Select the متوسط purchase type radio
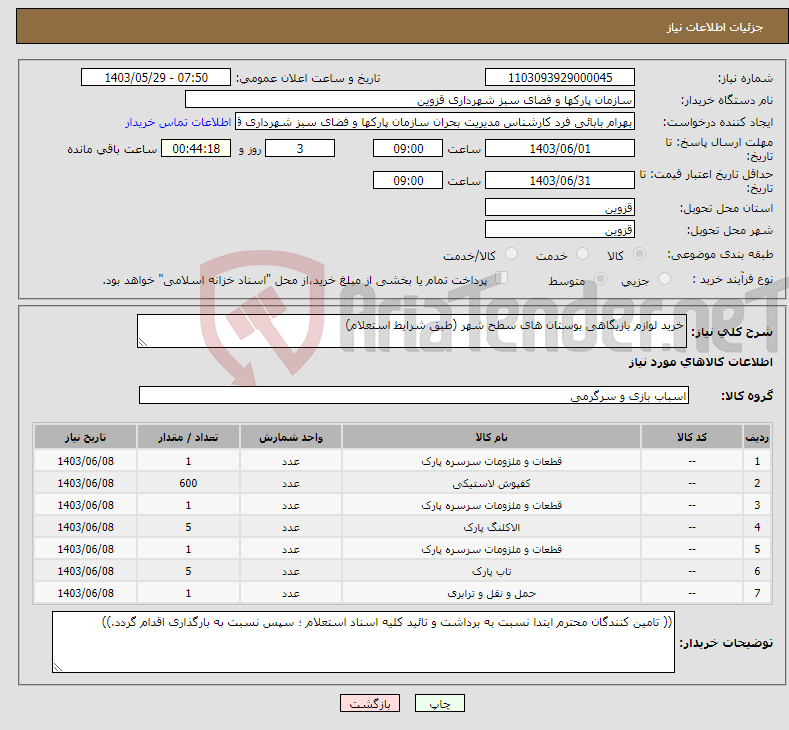Screen dimensions: 789x730 600,279
